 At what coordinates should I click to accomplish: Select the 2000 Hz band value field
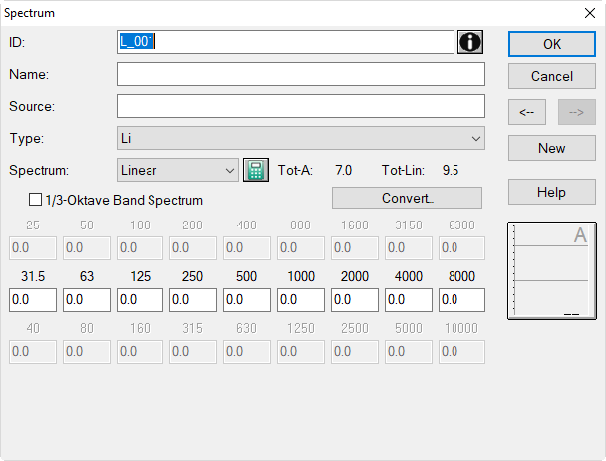pos(355,299)
